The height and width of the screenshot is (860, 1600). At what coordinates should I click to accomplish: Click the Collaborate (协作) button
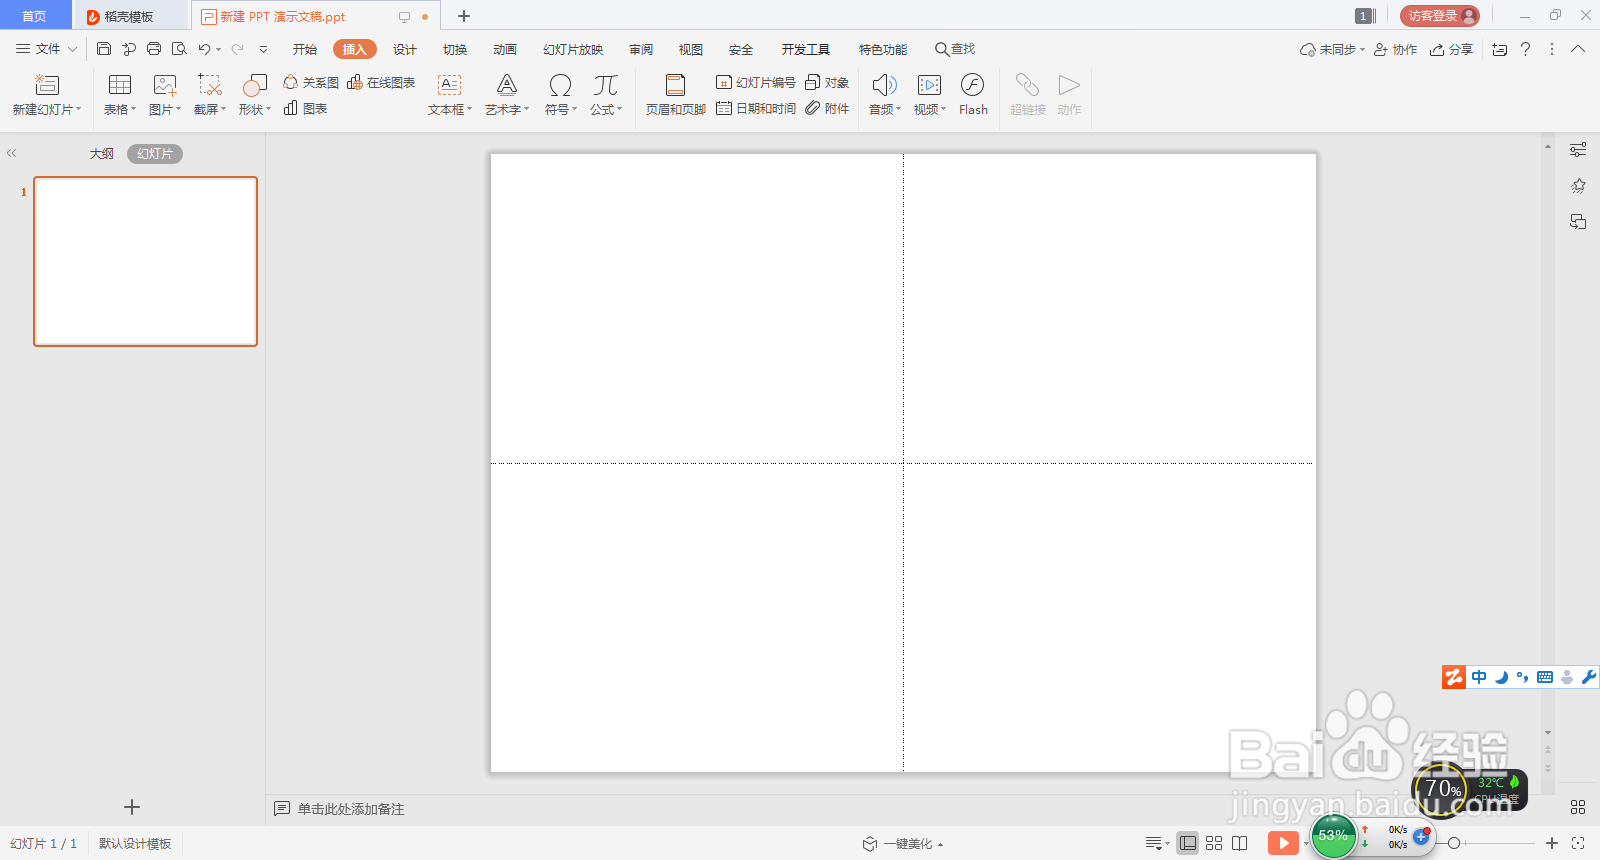click(x=1395, y=49)
